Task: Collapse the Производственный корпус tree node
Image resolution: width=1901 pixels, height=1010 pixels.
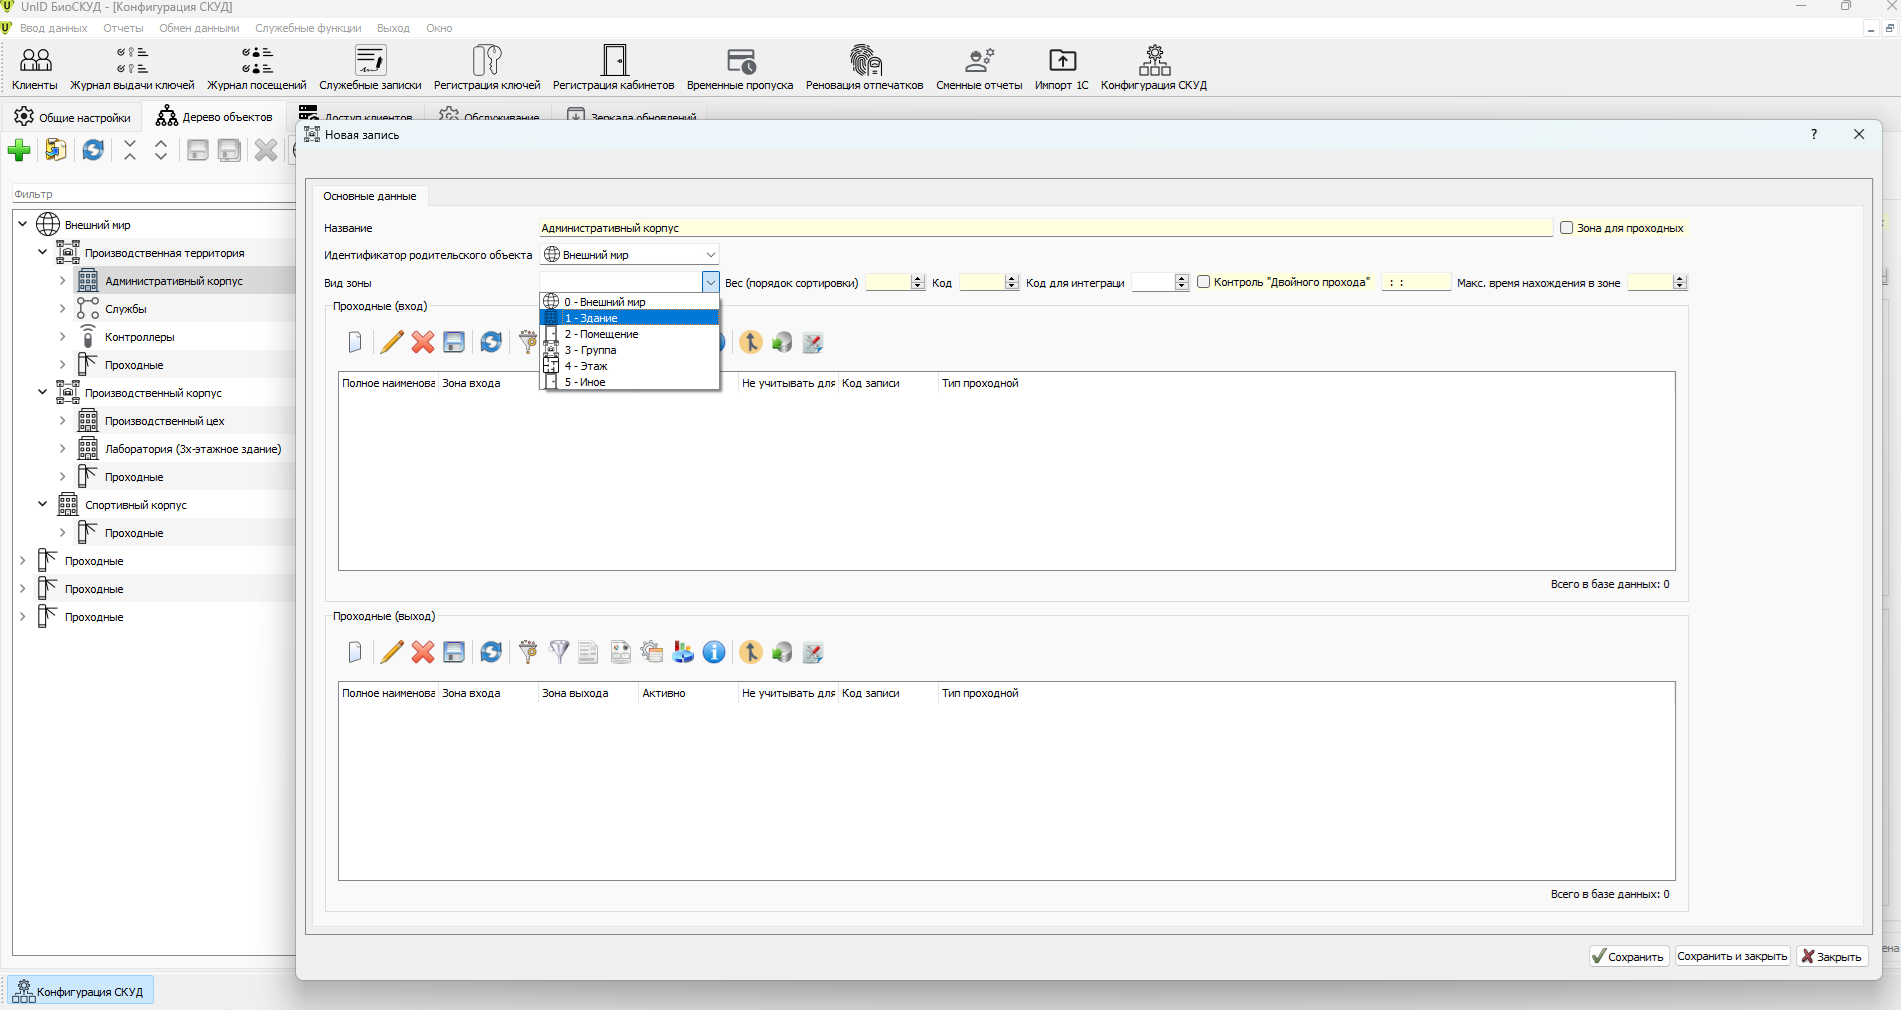Action: (x=42, y=393)
